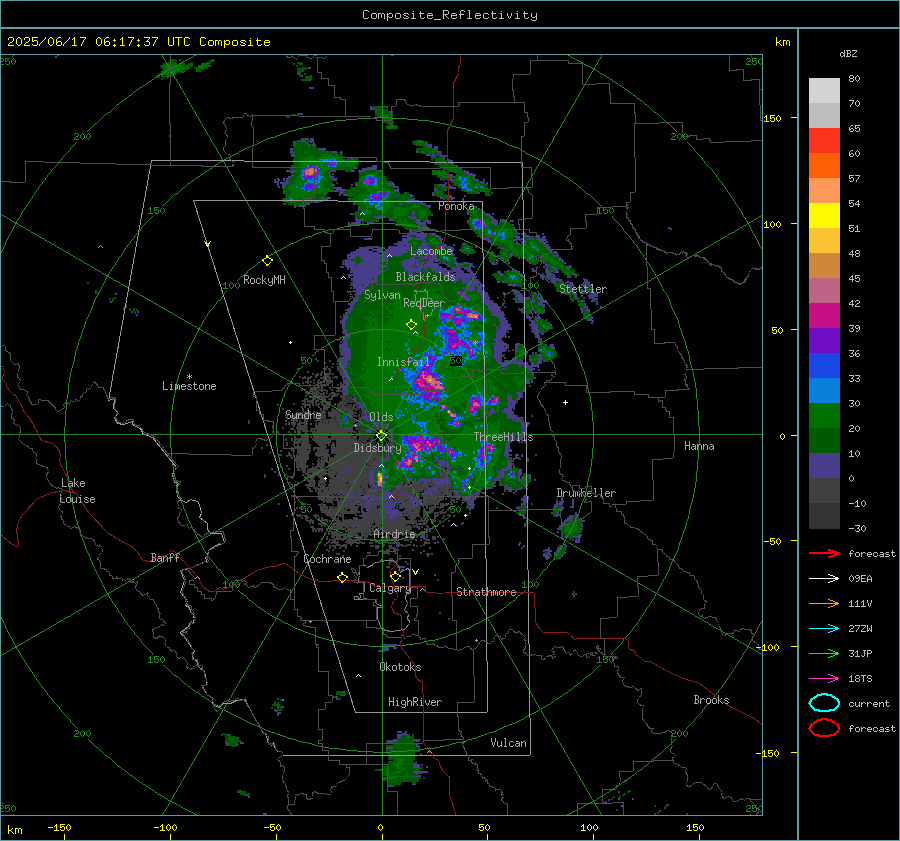Click the Airdrie city label

(394, 534)
